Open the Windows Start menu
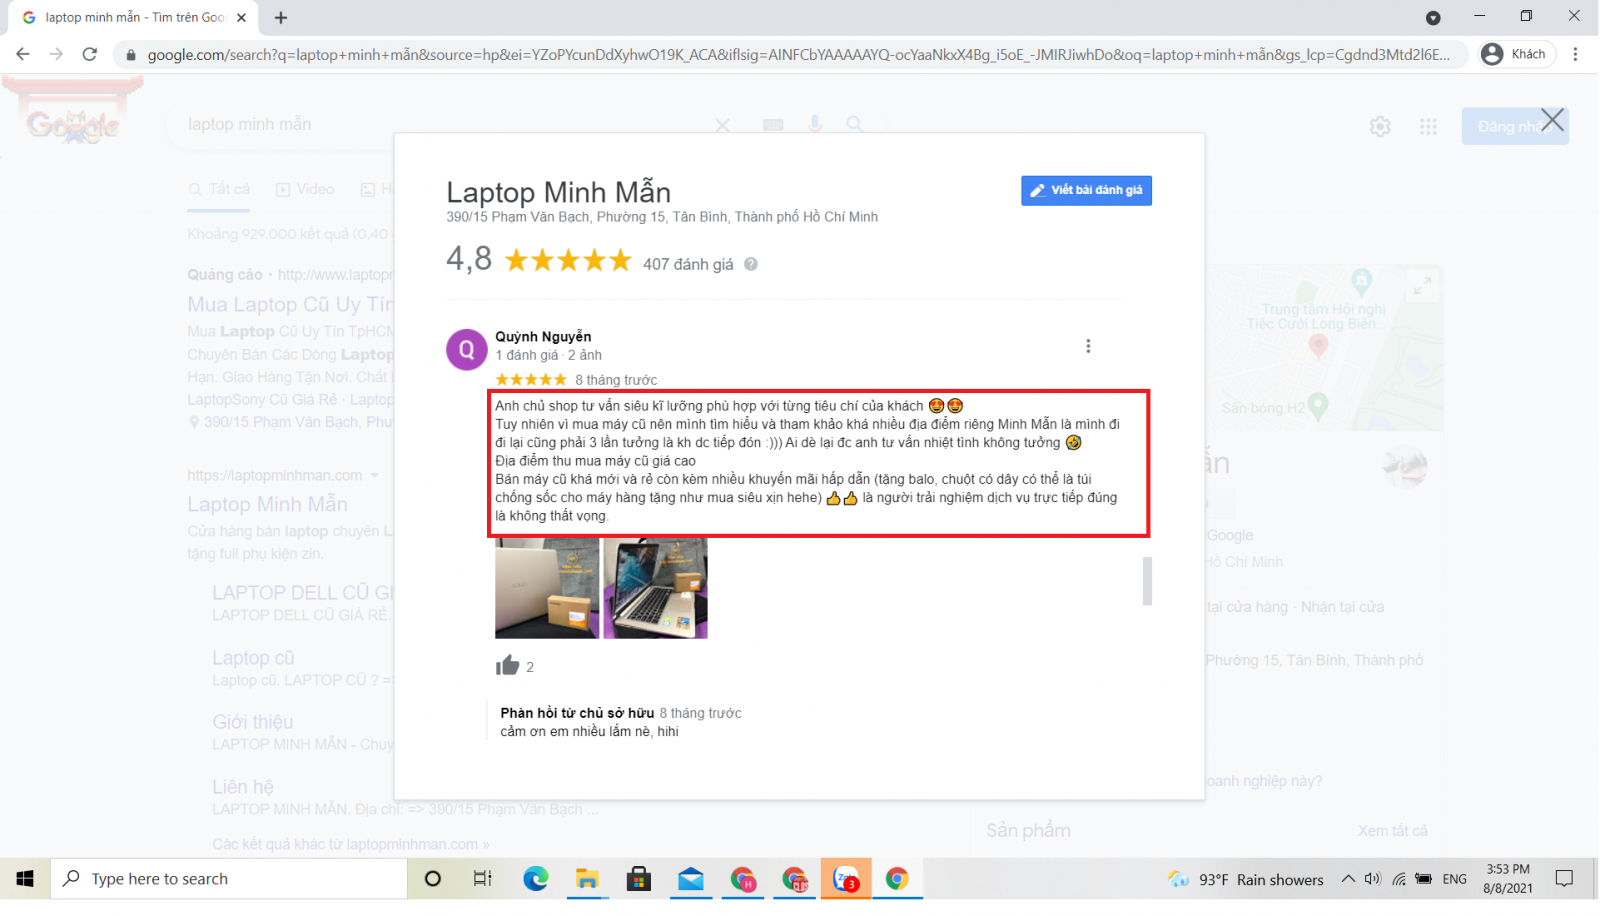The width and height of the screenshot is (1600, 916). 25,879
